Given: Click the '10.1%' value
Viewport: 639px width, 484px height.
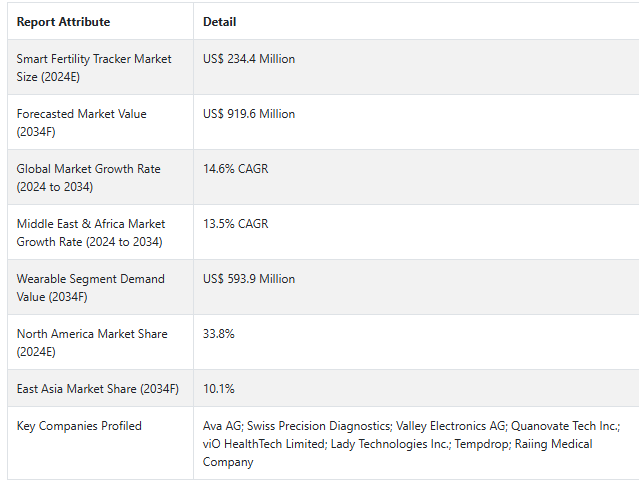Looking at the screenshot, I should pos(219,389).
